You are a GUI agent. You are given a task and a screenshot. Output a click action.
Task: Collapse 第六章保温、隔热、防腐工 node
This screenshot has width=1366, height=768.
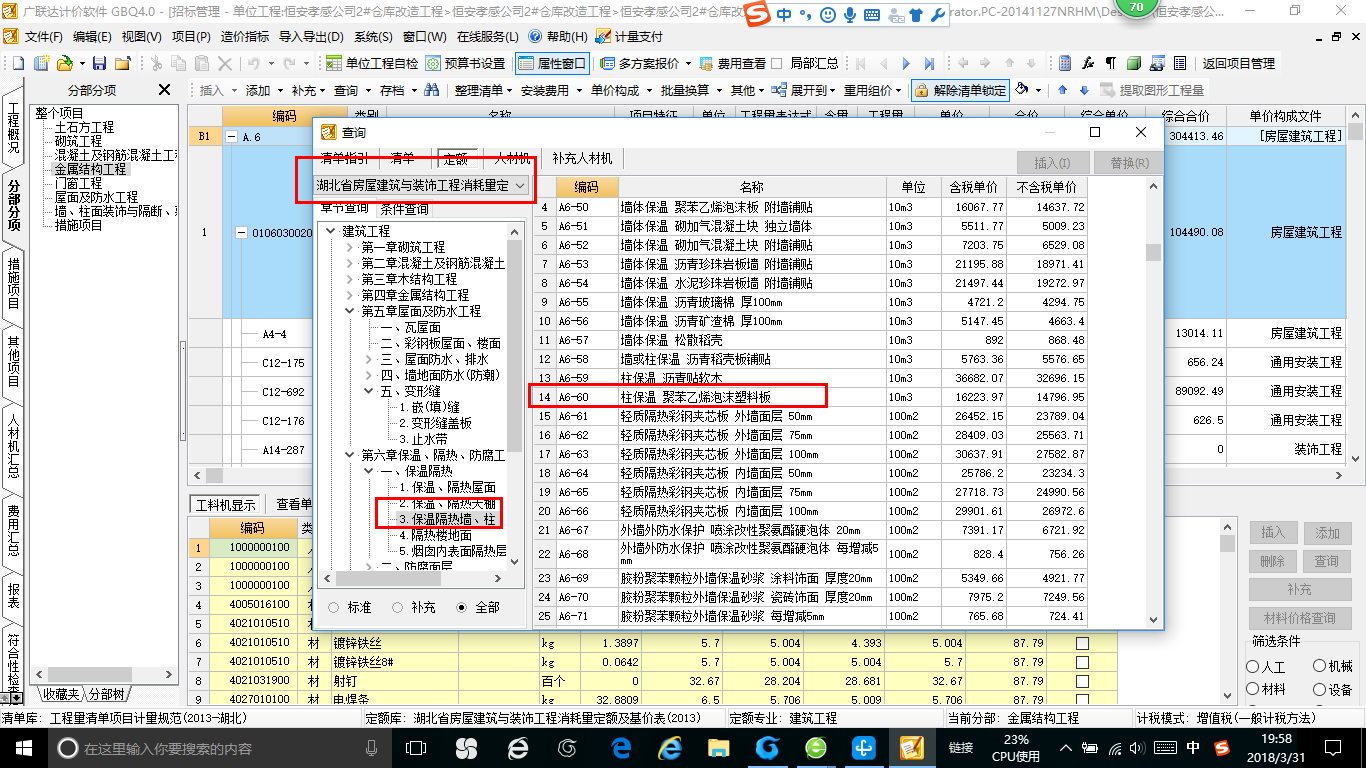coord(349,455)
